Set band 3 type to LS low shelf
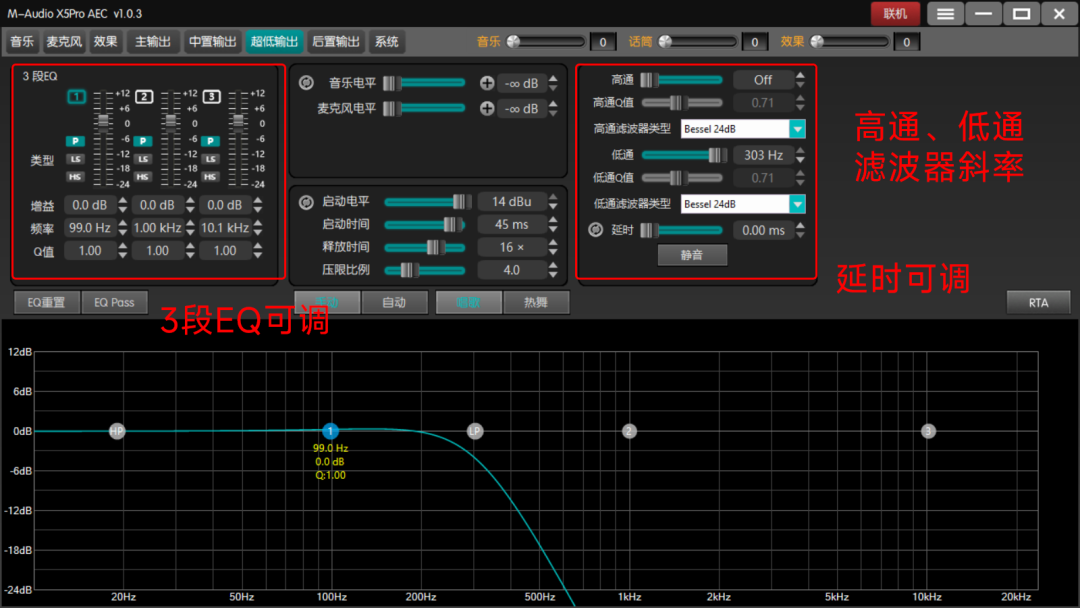The width and height of the screenshot is (1080, 608). tap(210, 159)
